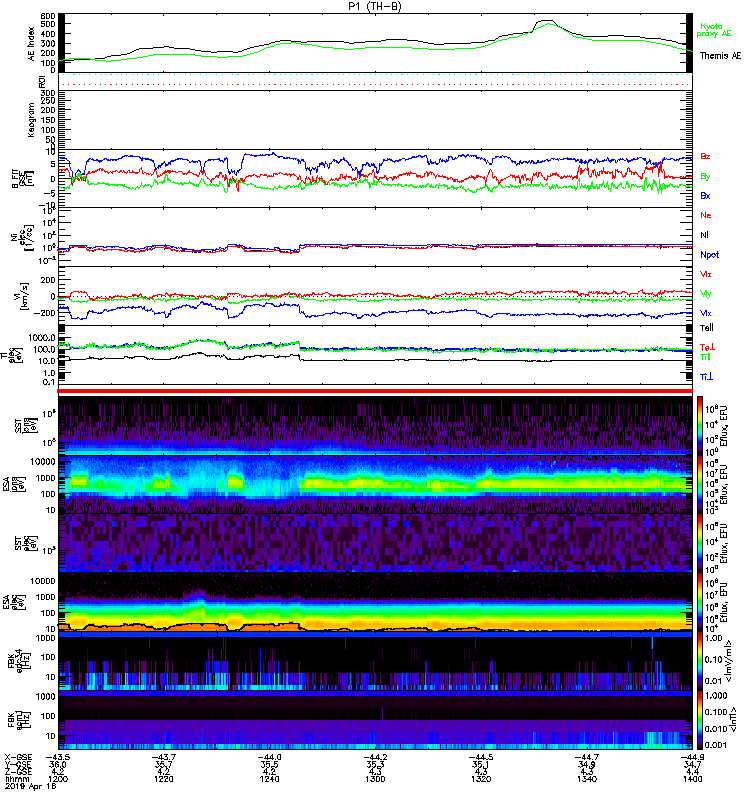Click the plot title P1 (TH-B)
The width and height of the screenshot is (750, 800).
tap(374, 6)
